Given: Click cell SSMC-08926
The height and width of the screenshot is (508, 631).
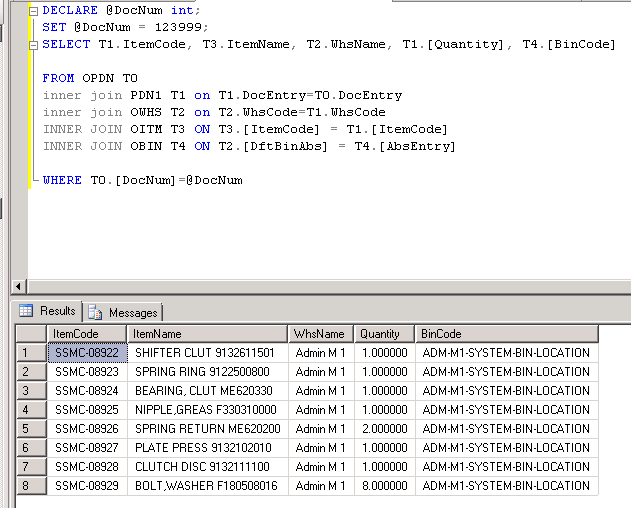Looking at the screenshot, I should tap(87, 429).
